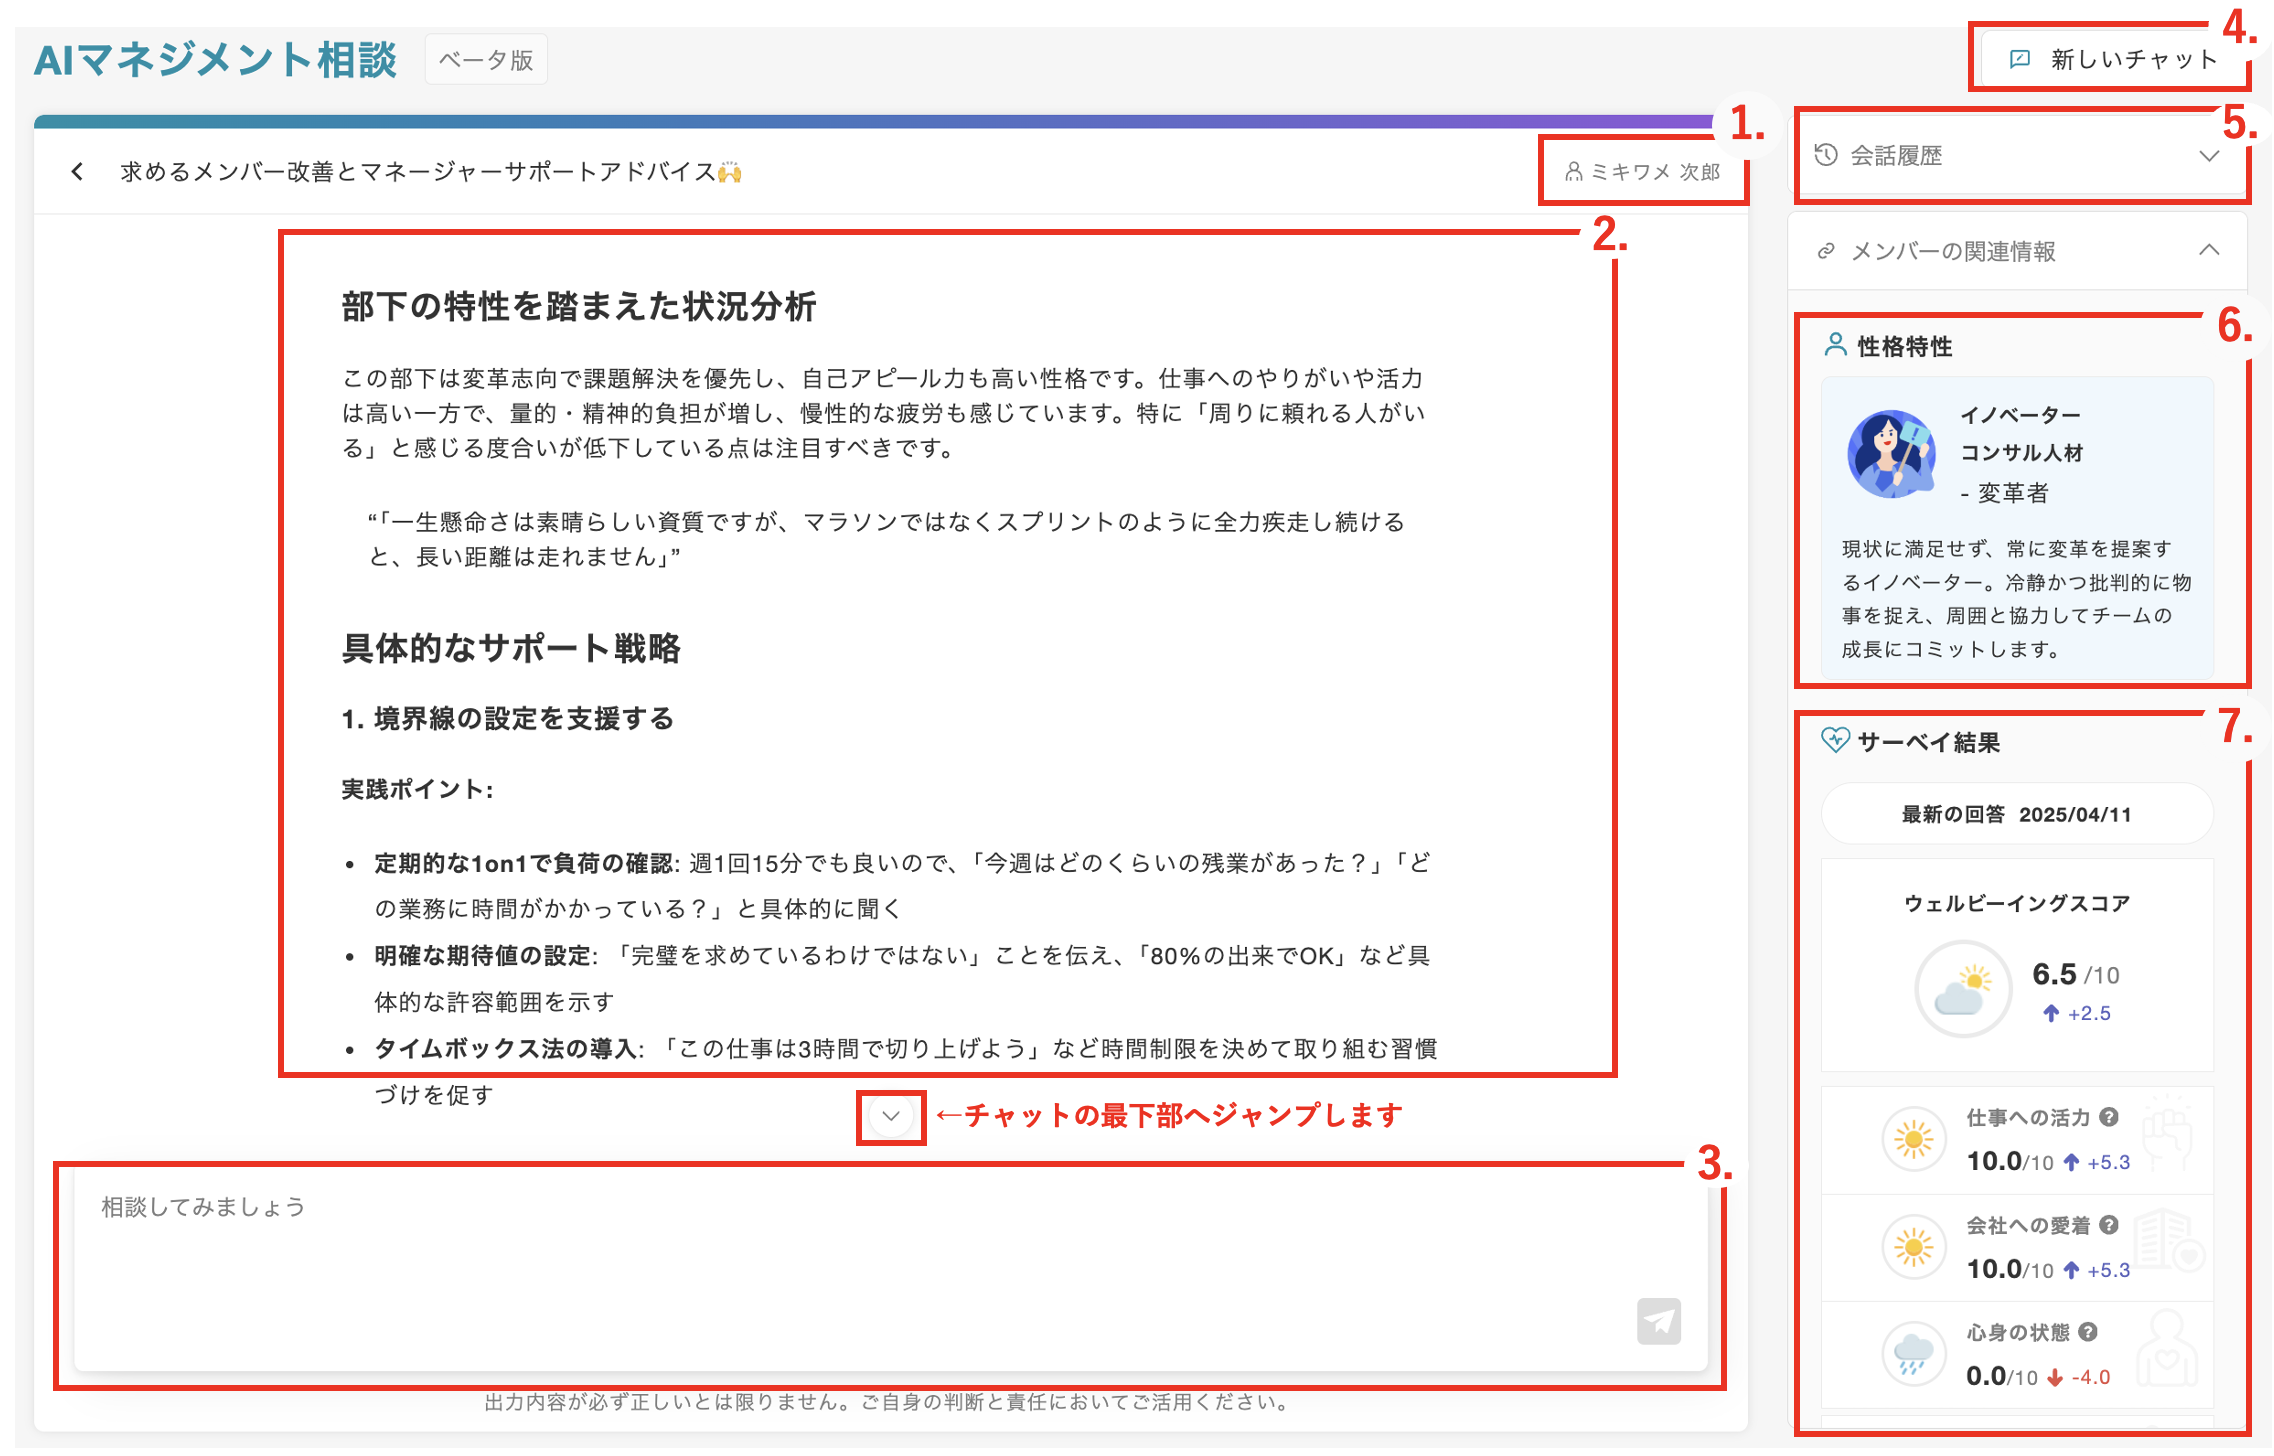Image resolution: width=2274 pixels, height=1456 pixels.
Task: Click the back arrow beside conversation title
Action: click(x=77, y=172)
